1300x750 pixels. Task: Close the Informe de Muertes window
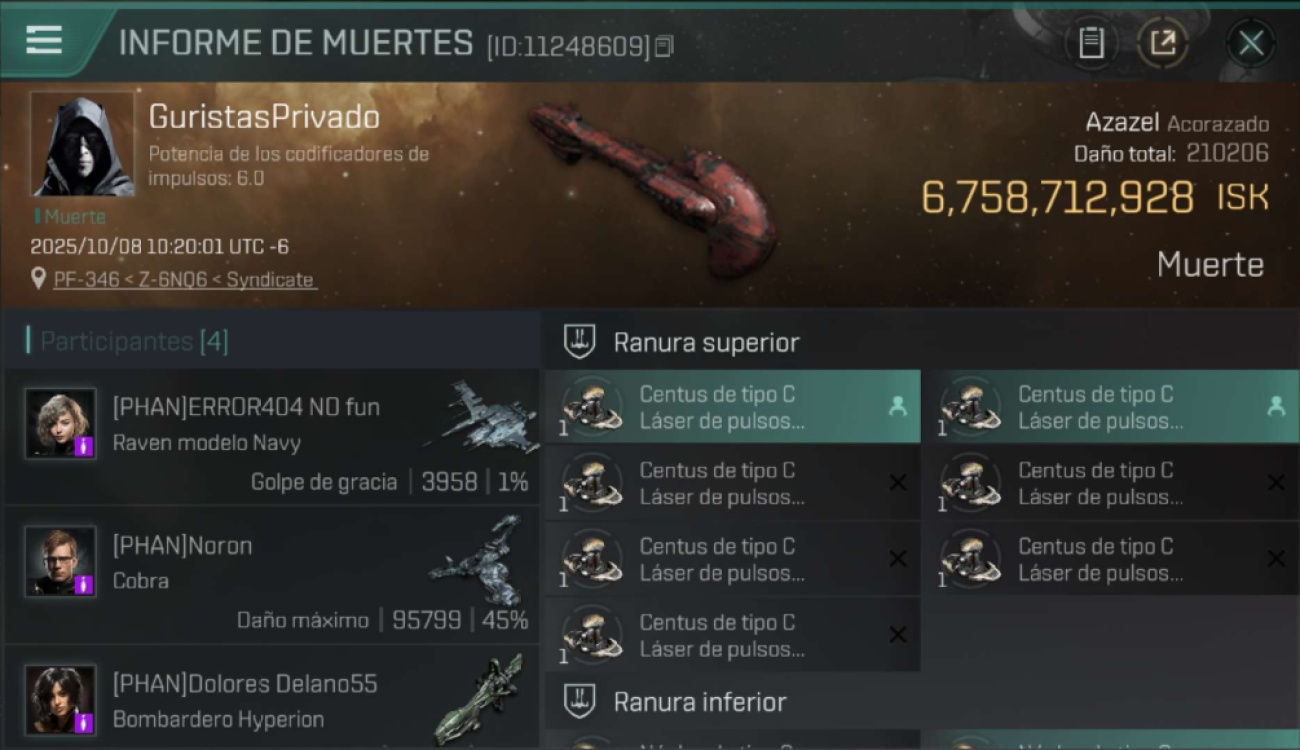pyautogui.click(x=1251, y=43)
